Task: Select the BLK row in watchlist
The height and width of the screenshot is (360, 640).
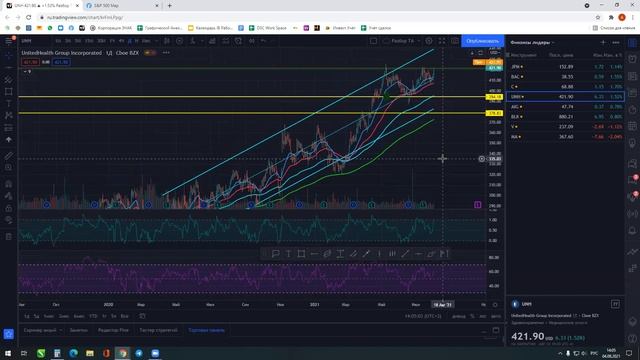Action: tap(565, 117)
